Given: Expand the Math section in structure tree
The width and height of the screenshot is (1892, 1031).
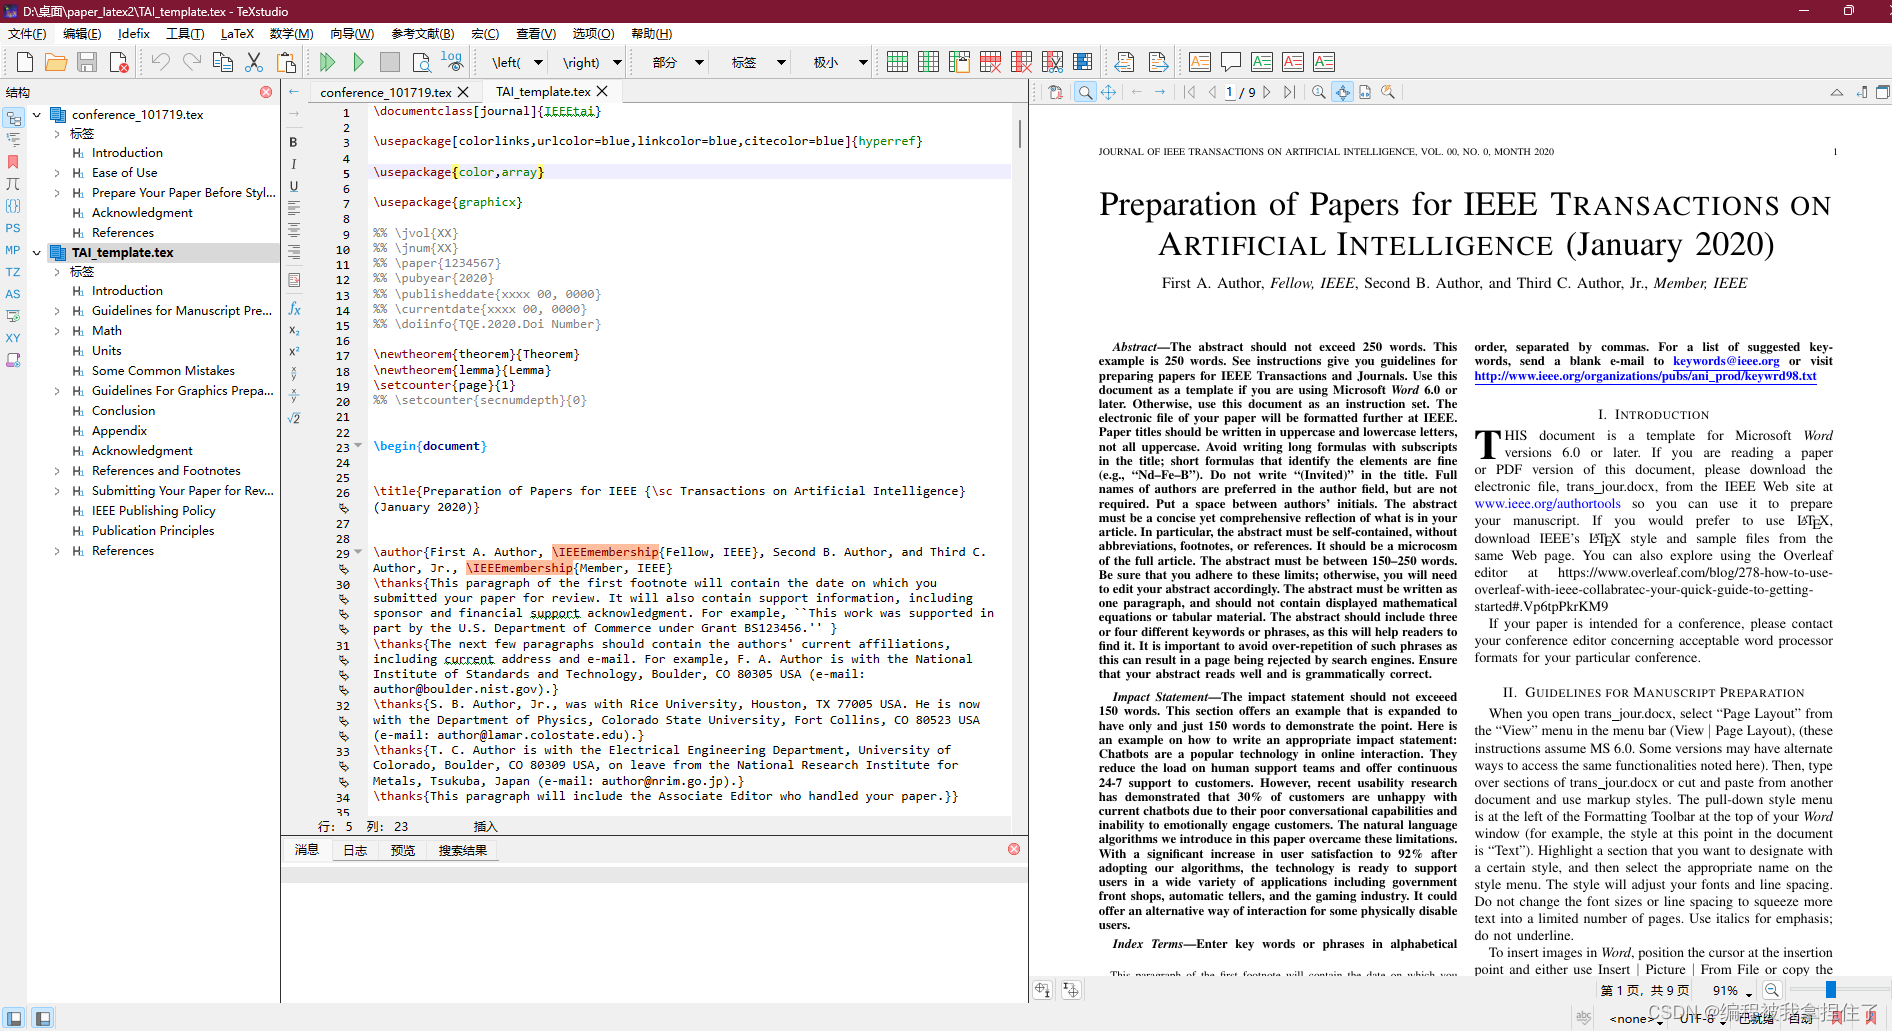Looking at the screenshot, I should pos(57,331).
